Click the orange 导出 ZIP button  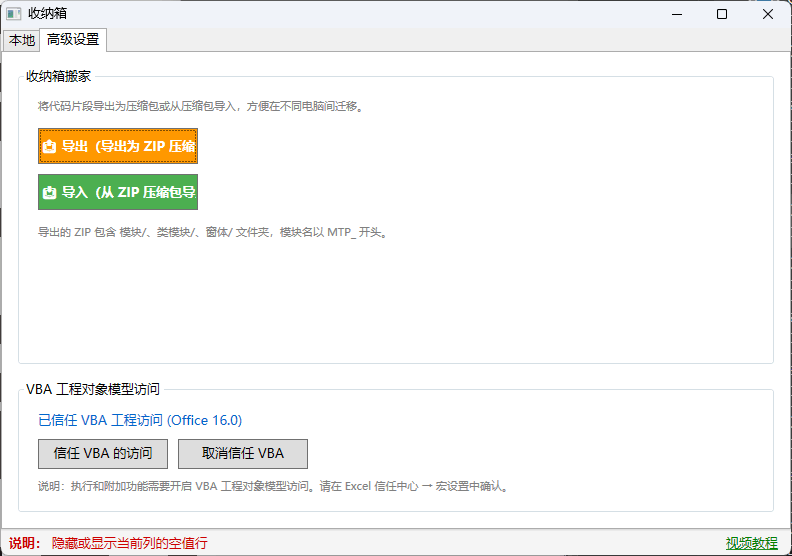(118, 146)
